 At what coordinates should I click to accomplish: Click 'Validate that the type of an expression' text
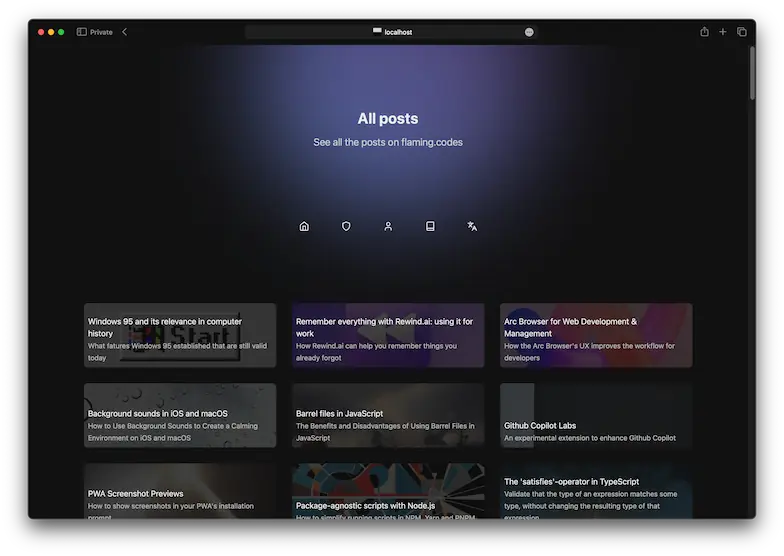point(590,503)
